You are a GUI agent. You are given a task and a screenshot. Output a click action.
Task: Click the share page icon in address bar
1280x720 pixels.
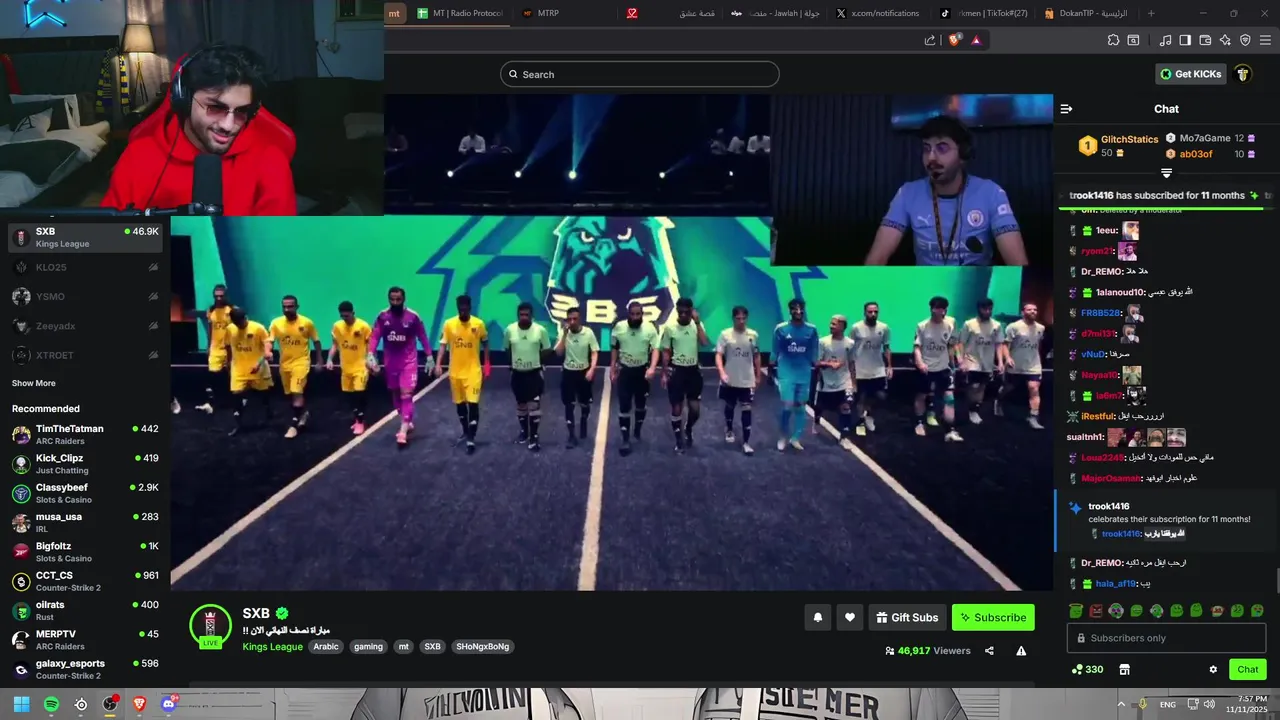tap(930, 40)
